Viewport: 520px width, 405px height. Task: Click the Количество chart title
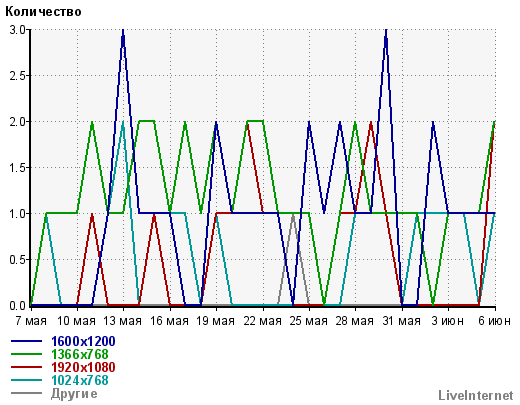[43, 12]
